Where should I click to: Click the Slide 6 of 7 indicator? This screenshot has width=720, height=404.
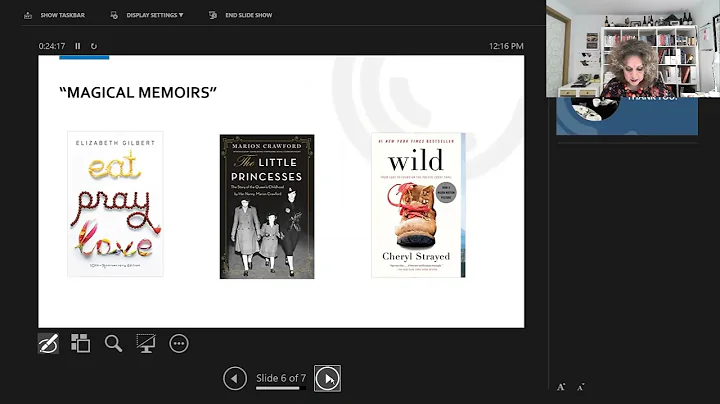click(281, 378)
